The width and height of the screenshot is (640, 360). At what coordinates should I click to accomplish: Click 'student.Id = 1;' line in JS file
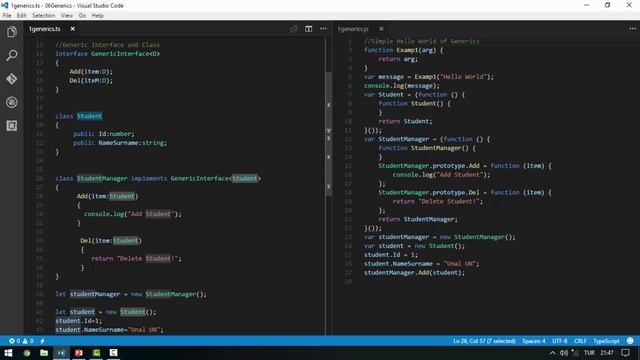coord(391,255)
